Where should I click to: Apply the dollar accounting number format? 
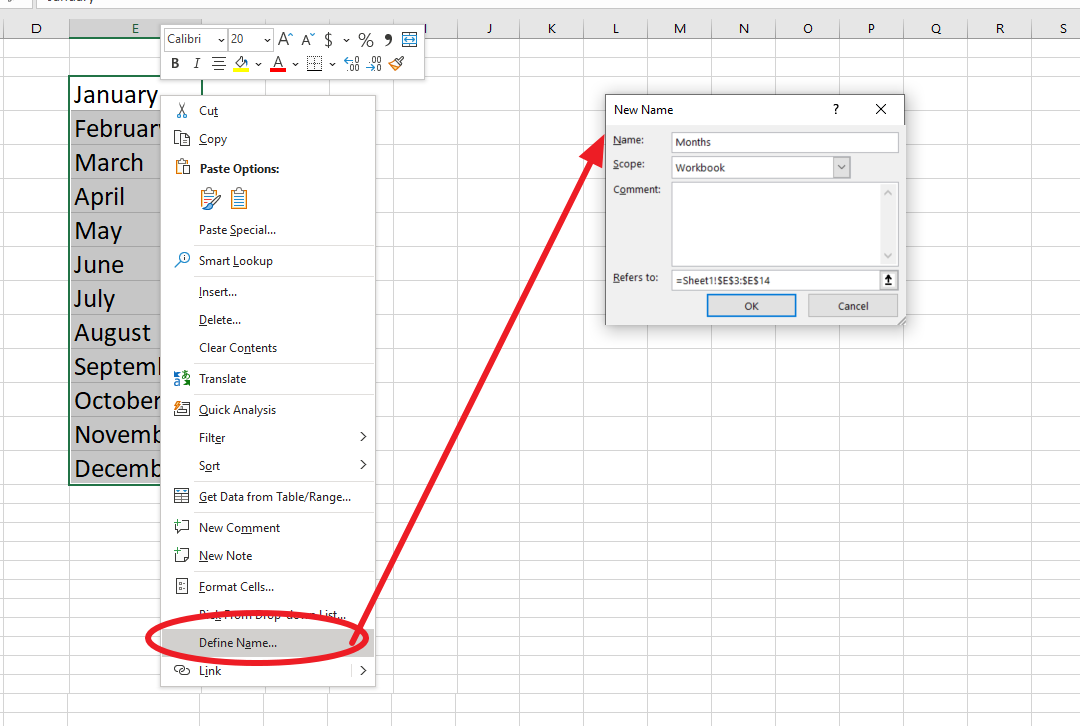pos(329,39)
